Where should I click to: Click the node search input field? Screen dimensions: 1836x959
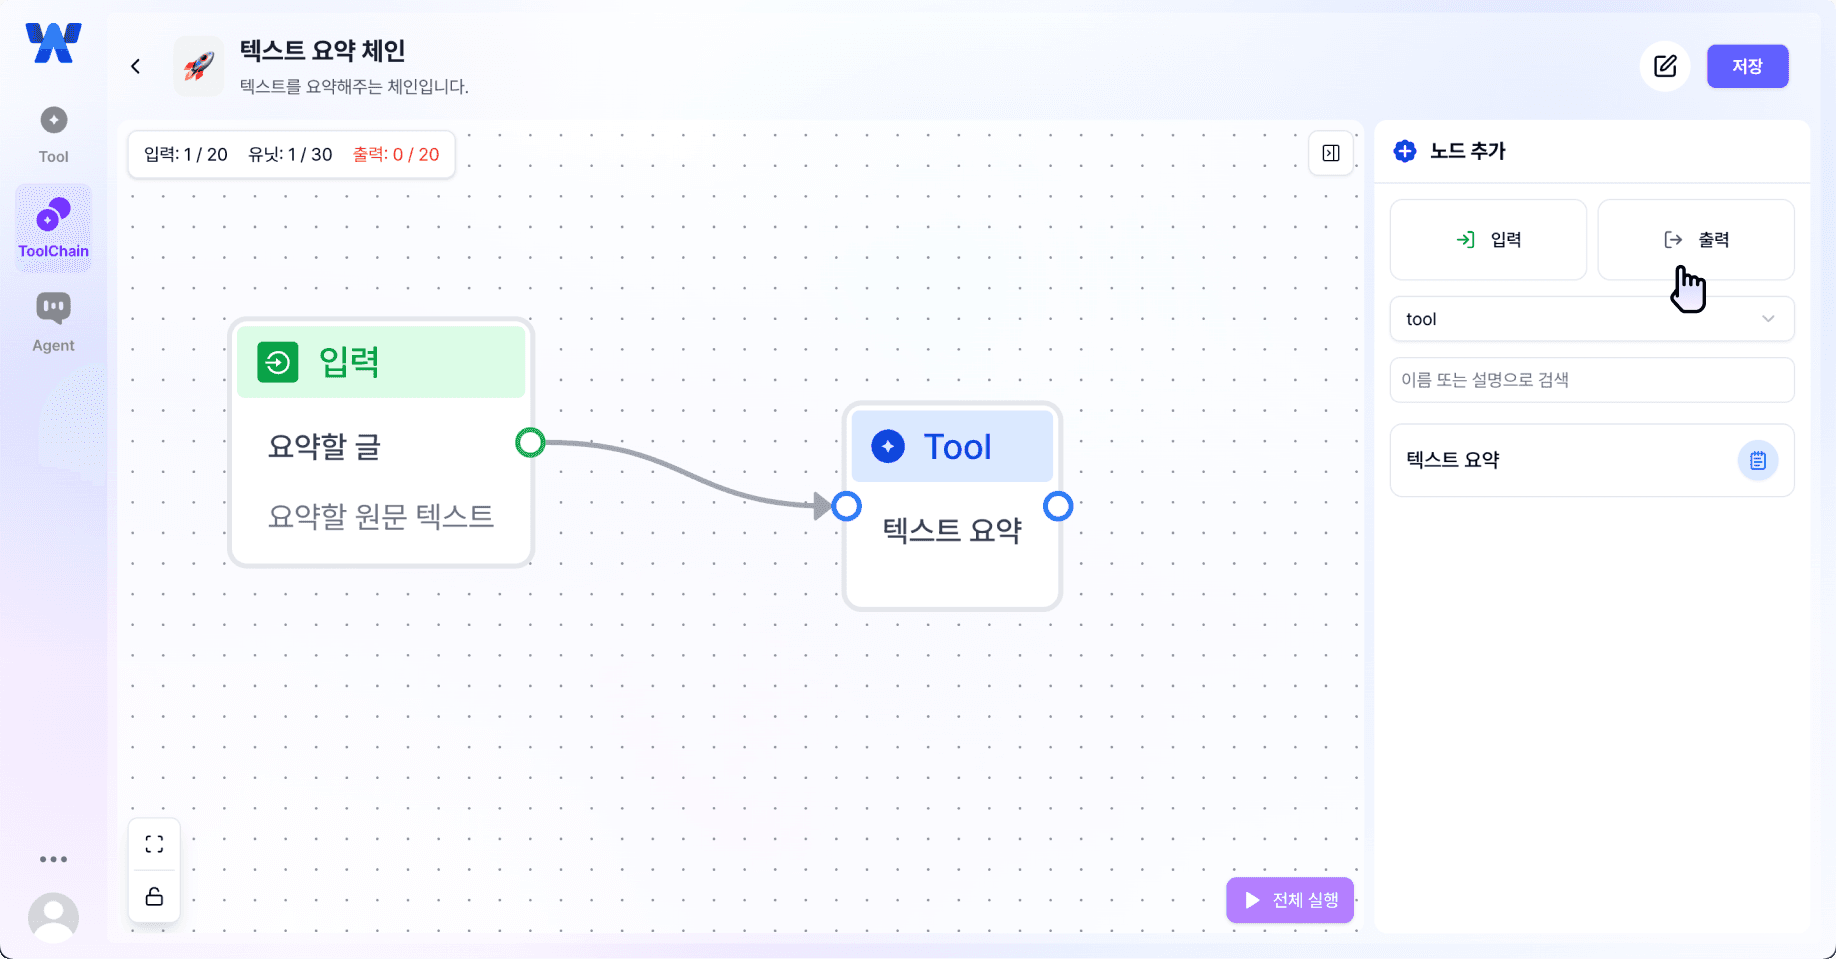1592,380
